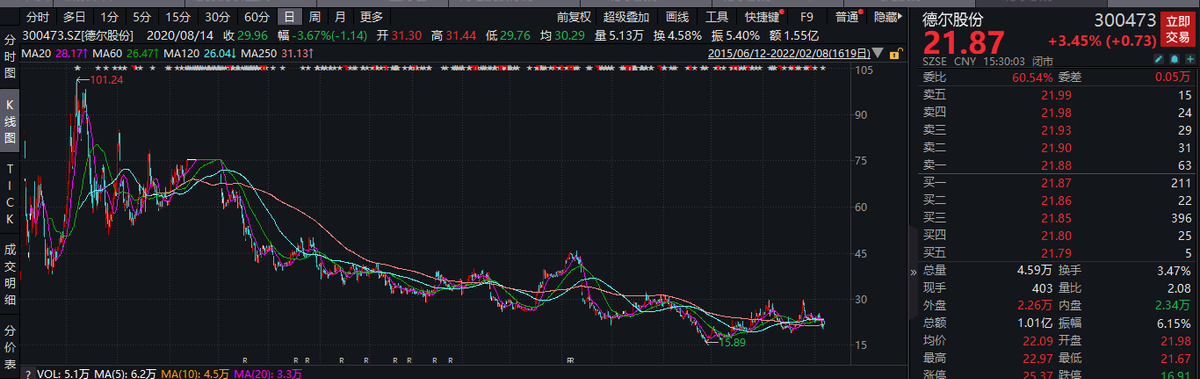The height and width of the screenshot is (379, 1200).
Task: Select the 15分 period tab
Action: [x=178, y=16]
